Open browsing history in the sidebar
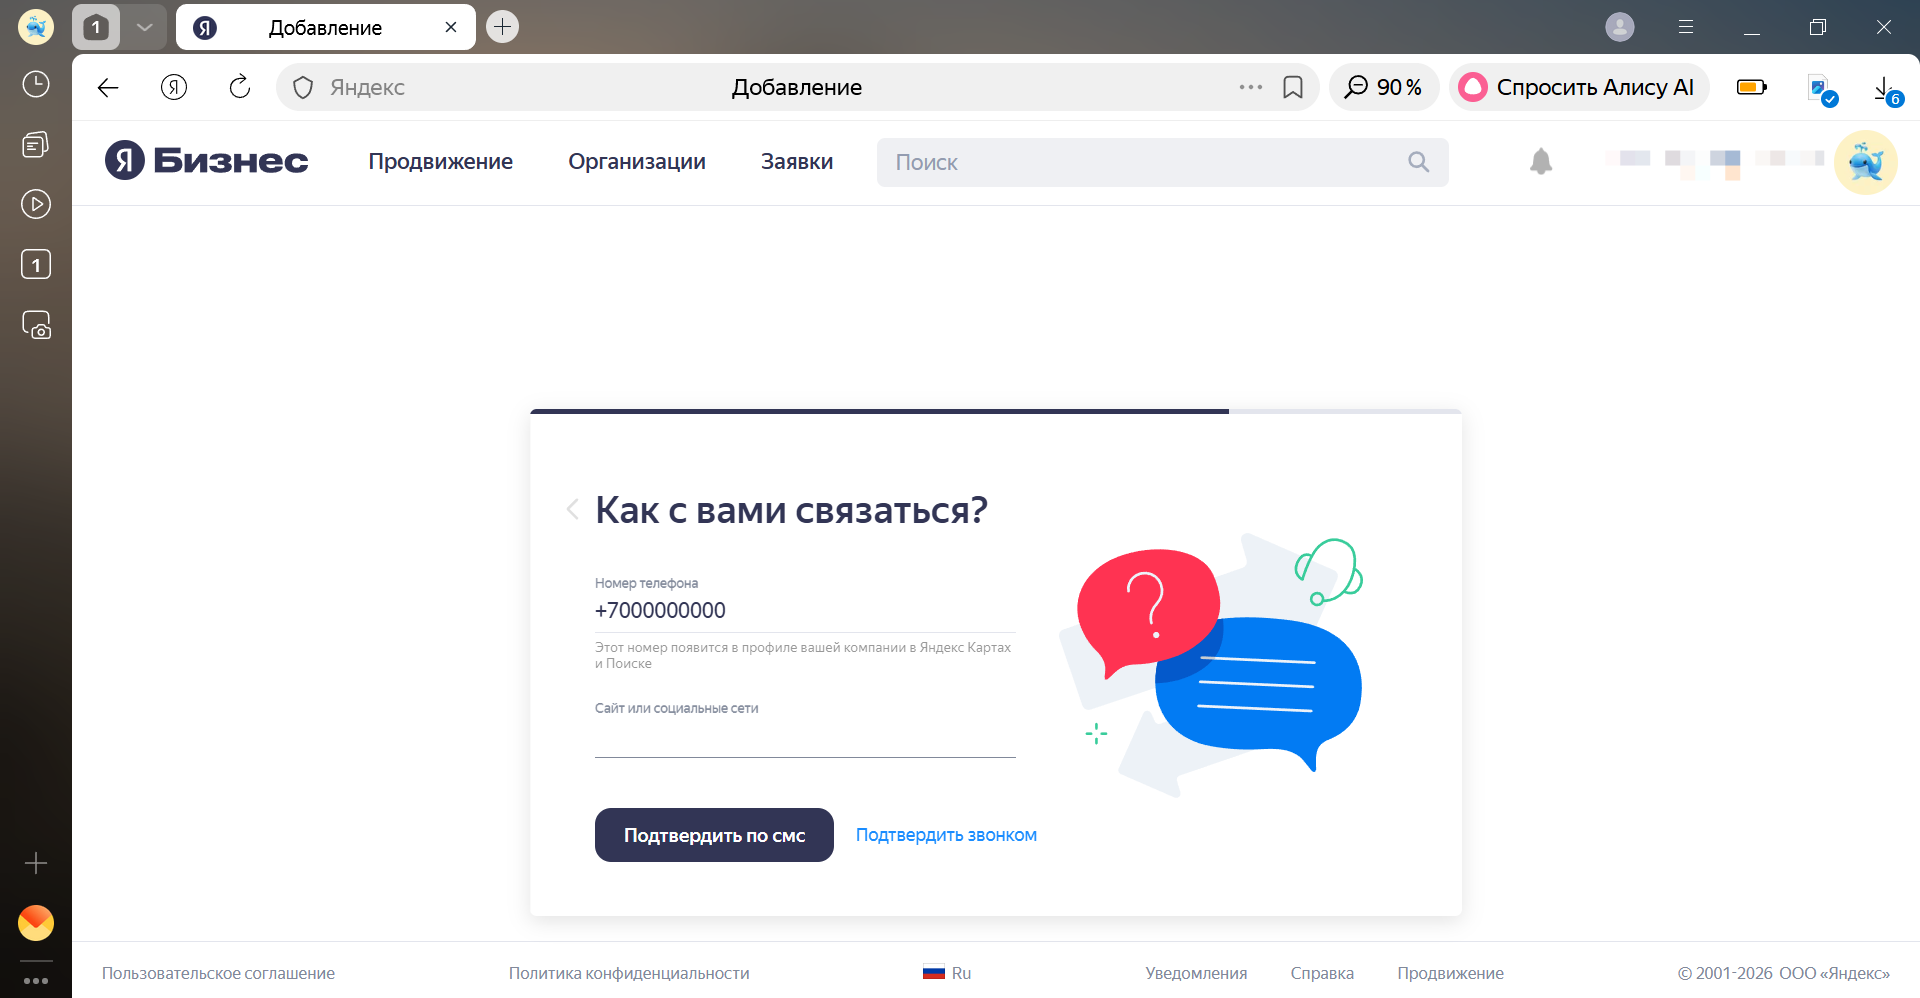Image resolution: width=1920 pixels, height=998 pixels. [x=35, y=84]
